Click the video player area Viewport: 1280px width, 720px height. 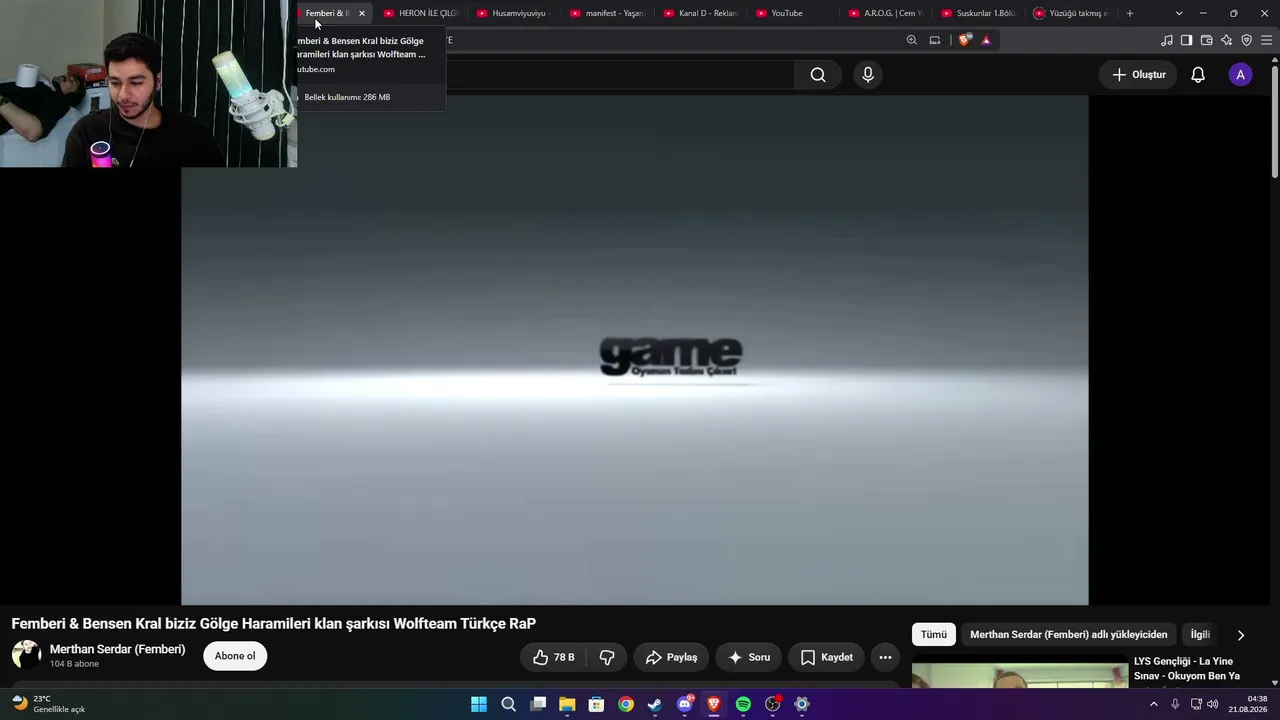[x=634, y=350]
